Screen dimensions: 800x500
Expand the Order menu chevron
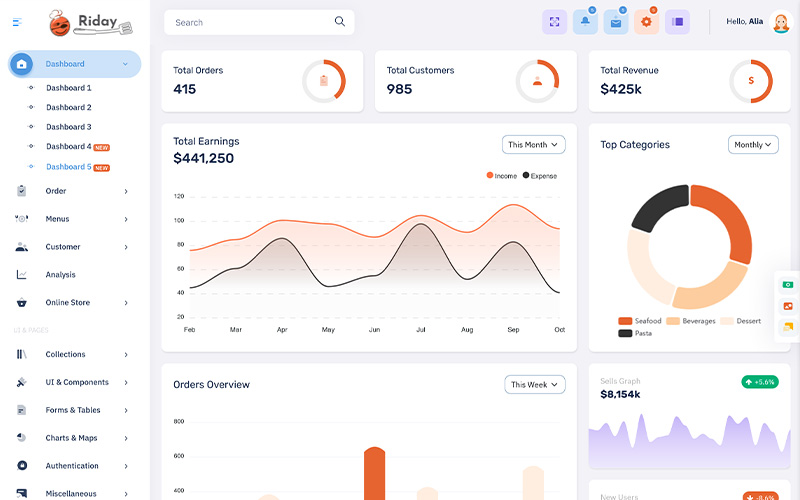coord(126,191)
